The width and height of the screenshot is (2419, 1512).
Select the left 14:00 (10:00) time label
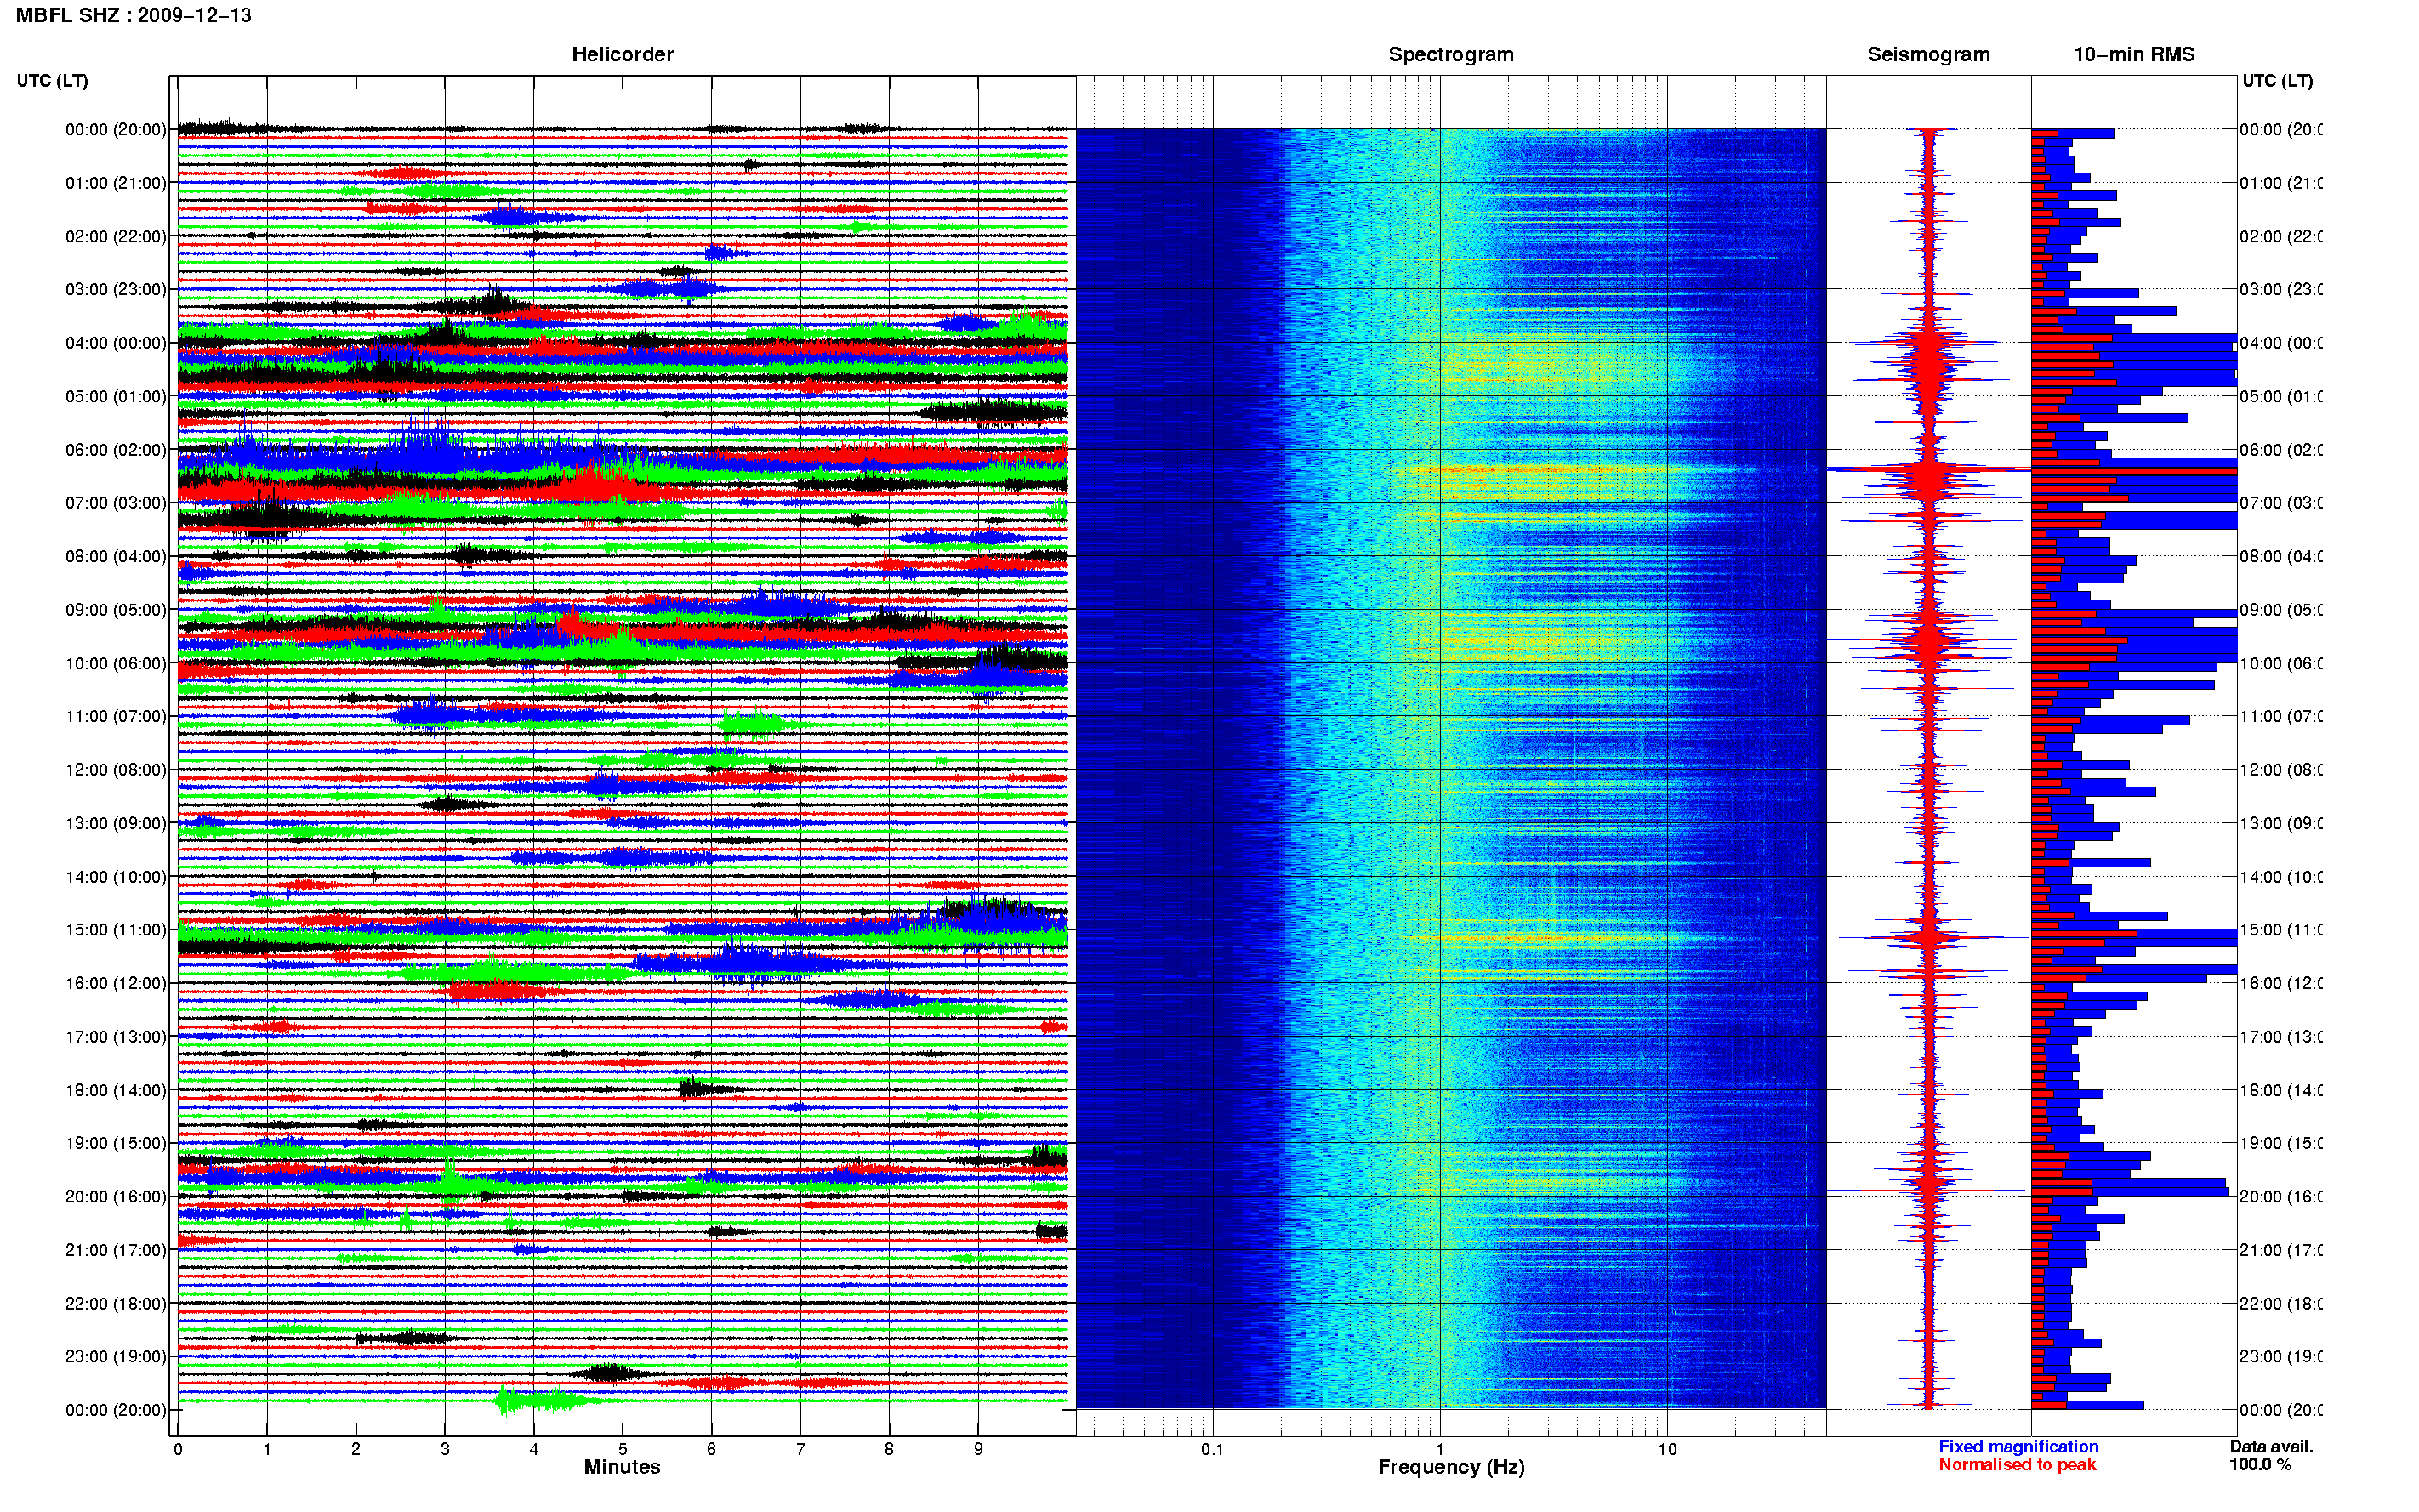[116, 877]
